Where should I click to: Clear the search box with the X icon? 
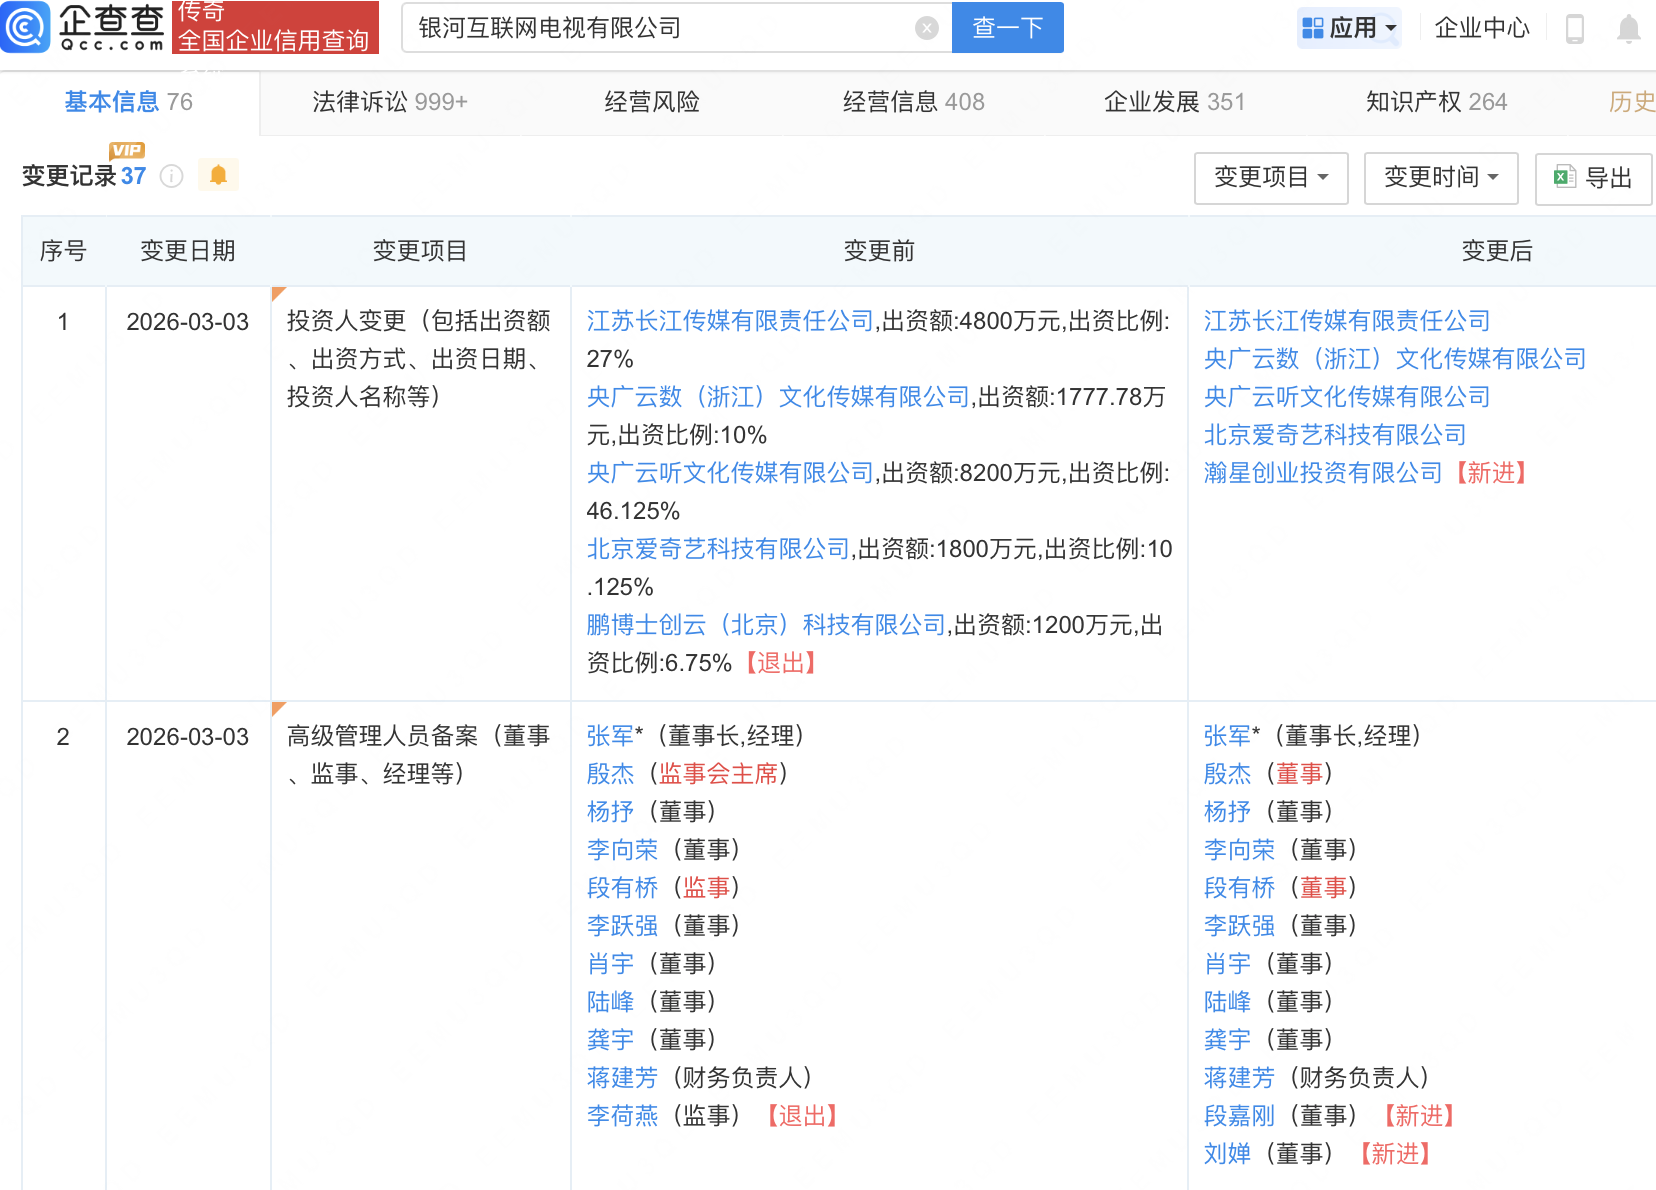point(926,28)
